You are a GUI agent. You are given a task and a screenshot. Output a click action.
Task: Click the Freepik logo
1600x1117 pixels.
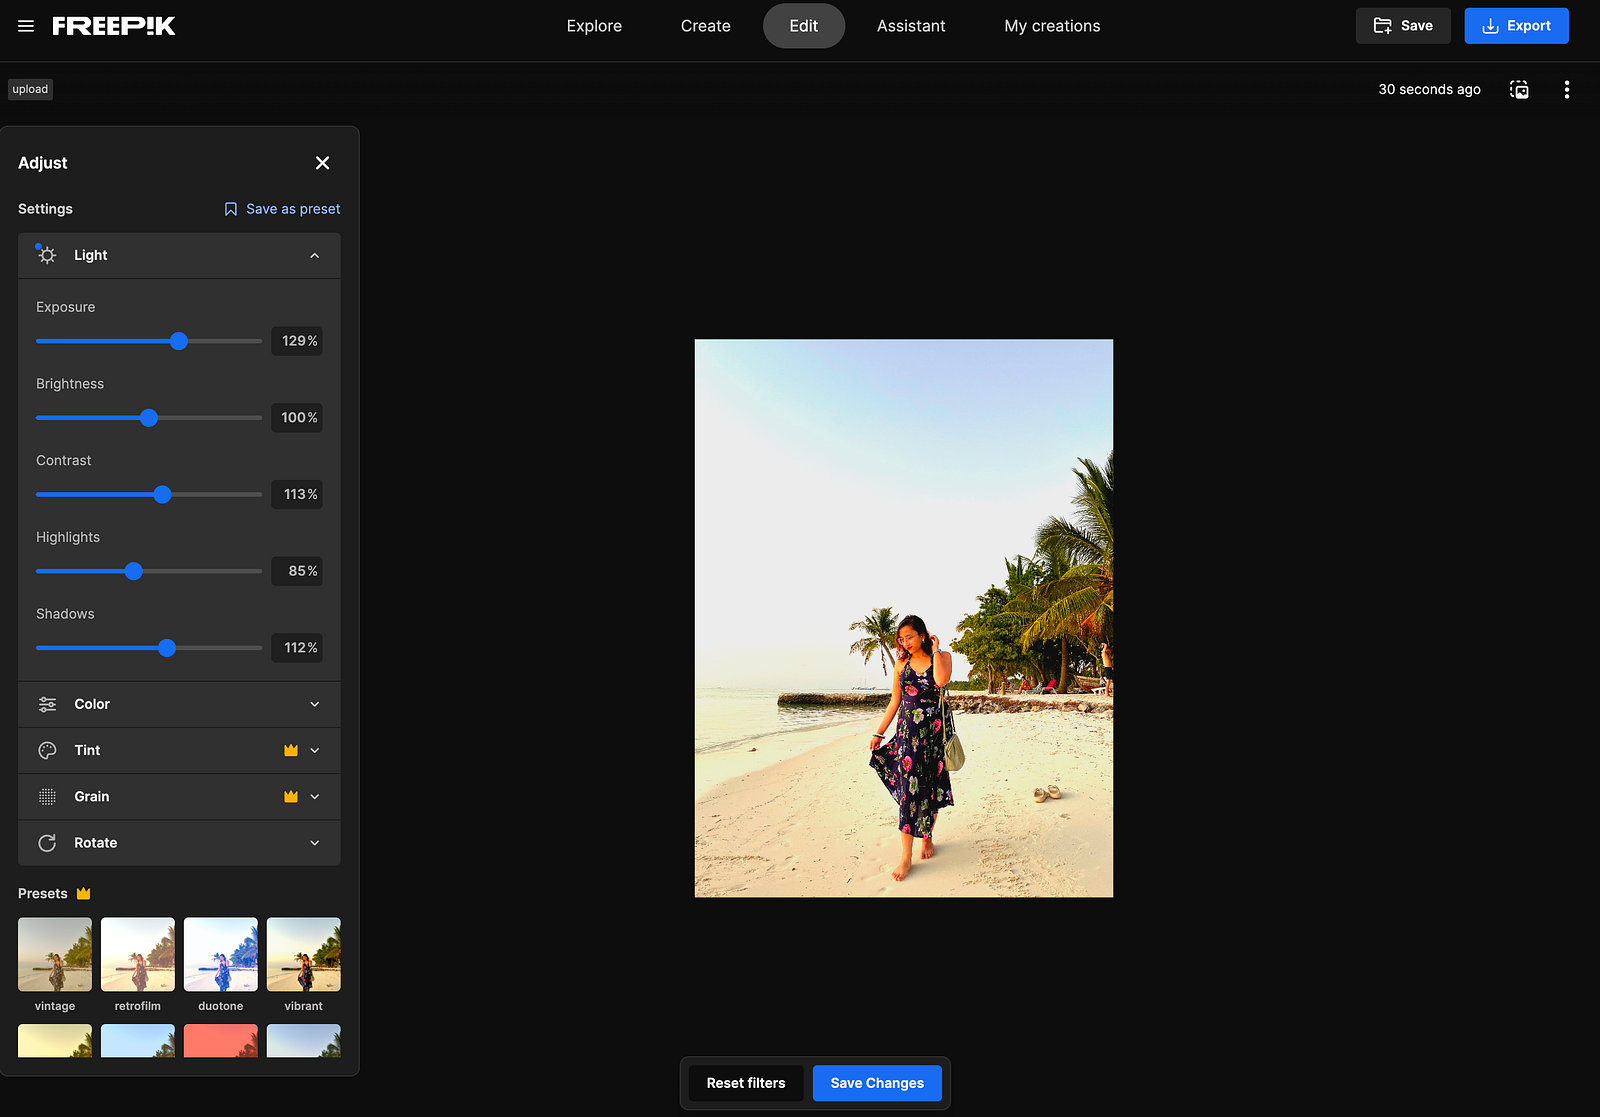point(114,26)
